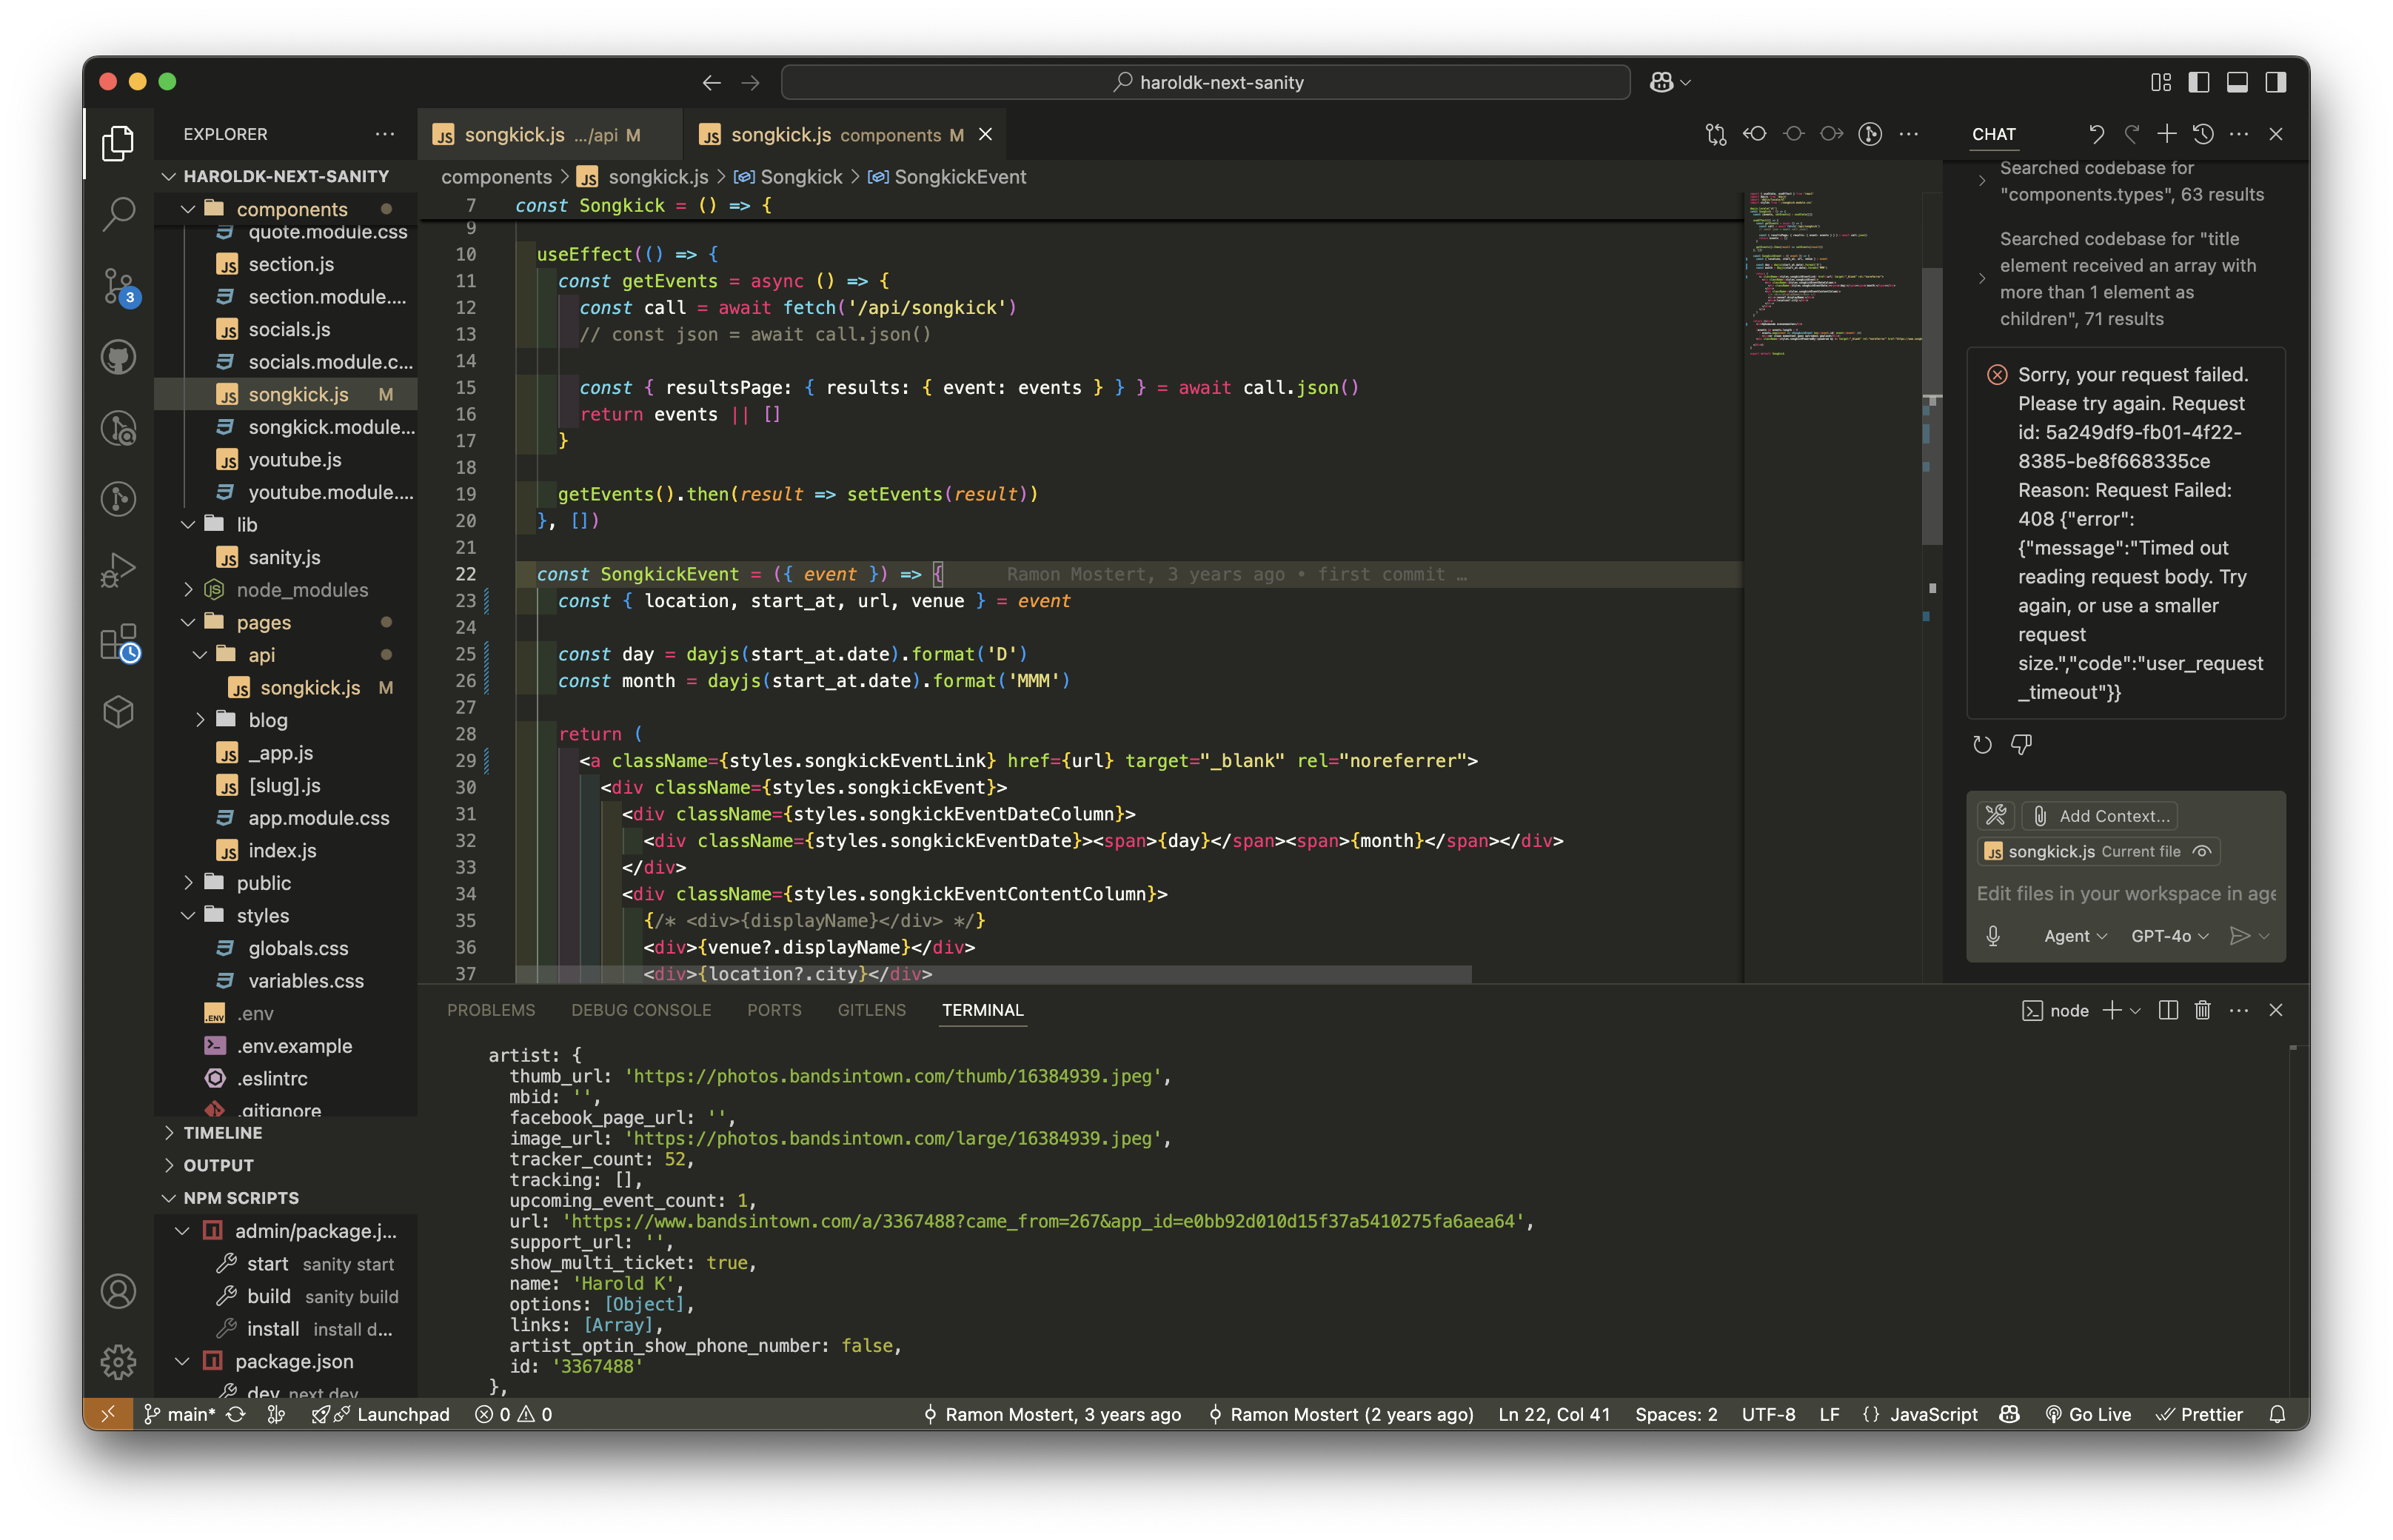This screenshot has width=2393, height=1540.
Task: Click Add Context button in chat
Action: [2100, 816]
